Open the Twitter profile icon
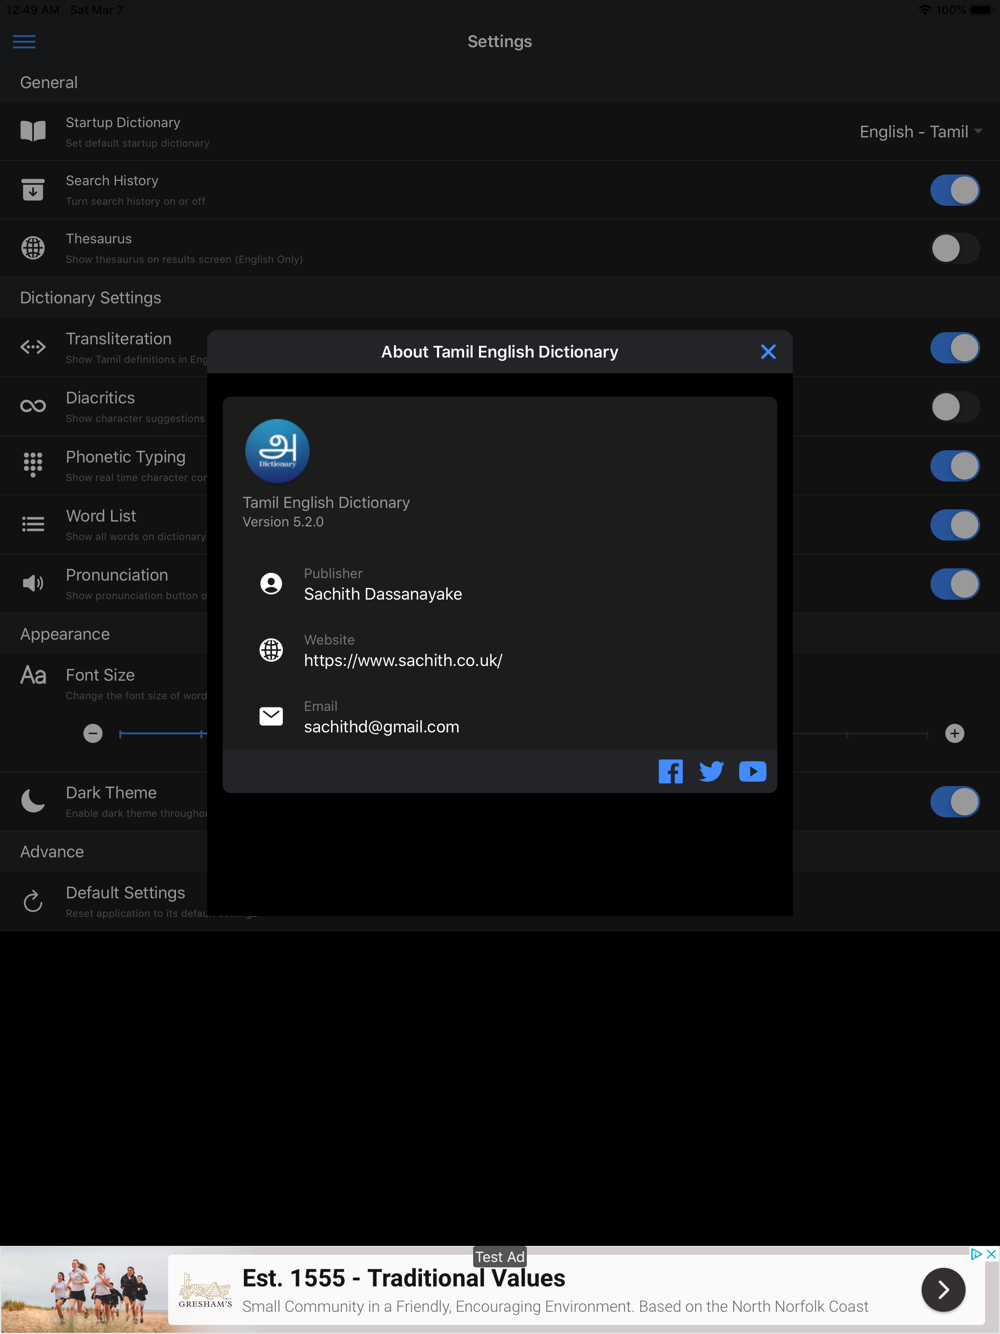 pyautogui.click(x=712, y=771)
